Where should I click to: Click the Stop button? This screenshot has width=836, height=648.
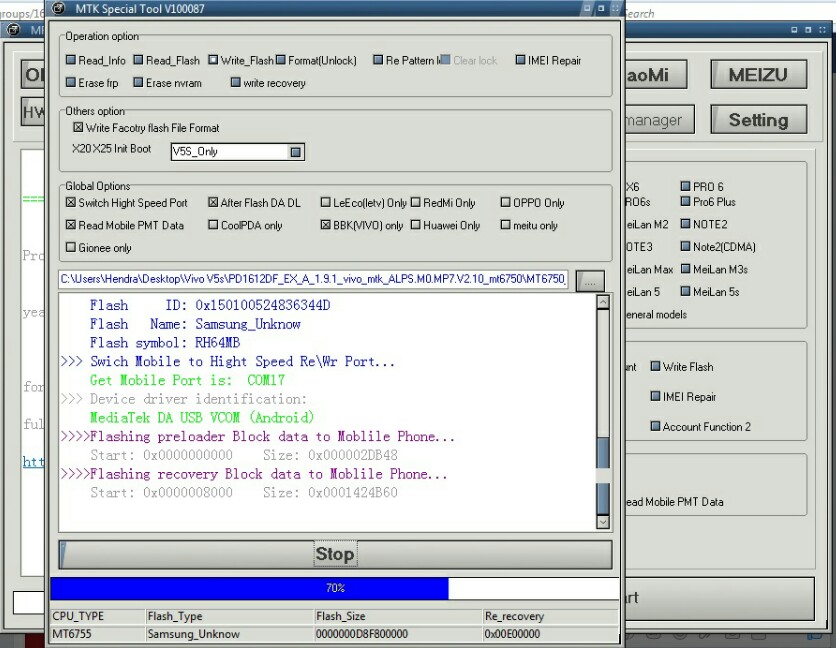pyautogui.click(x=335, y=555)
